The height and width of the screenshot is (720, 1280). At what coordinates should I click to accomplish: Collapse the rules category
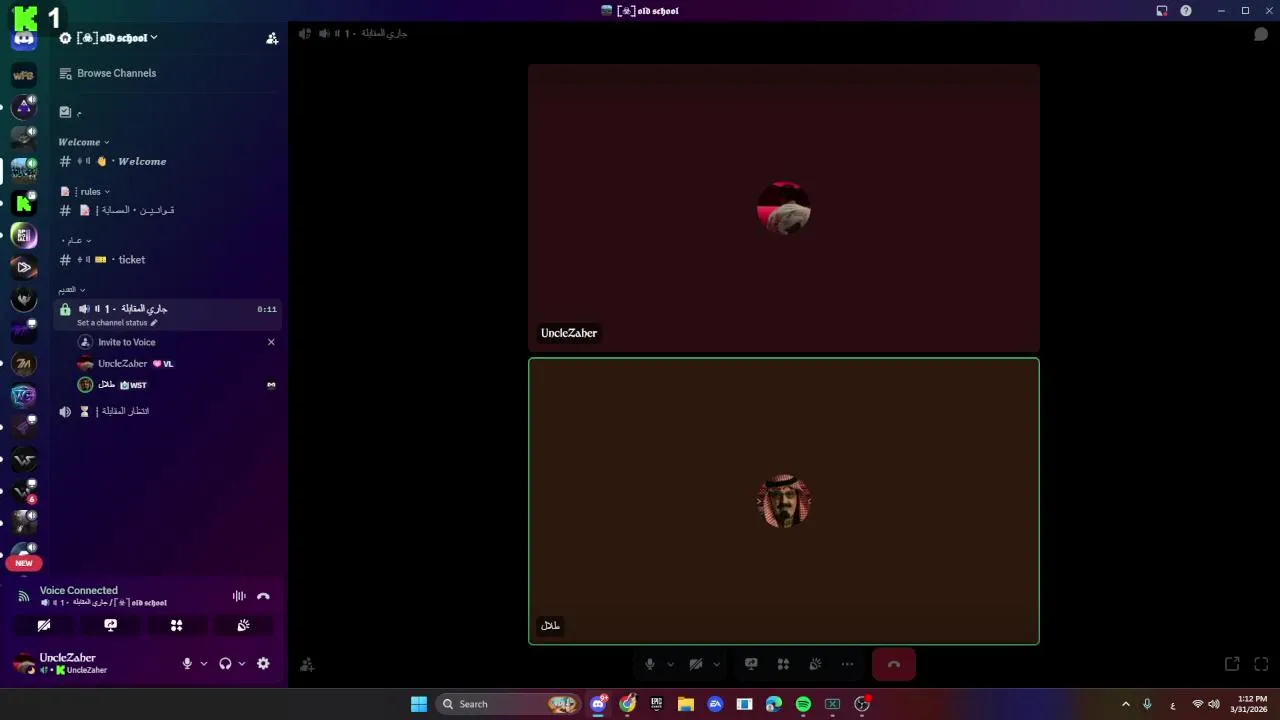point(86,191)
